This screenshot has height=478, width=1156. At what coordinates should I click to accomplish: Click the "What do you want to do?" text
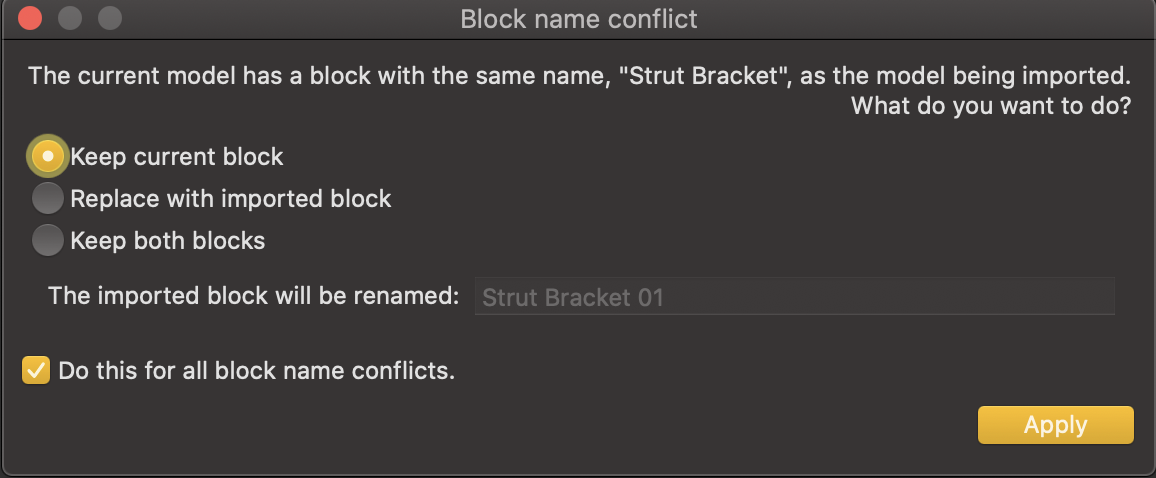(990, 106)
